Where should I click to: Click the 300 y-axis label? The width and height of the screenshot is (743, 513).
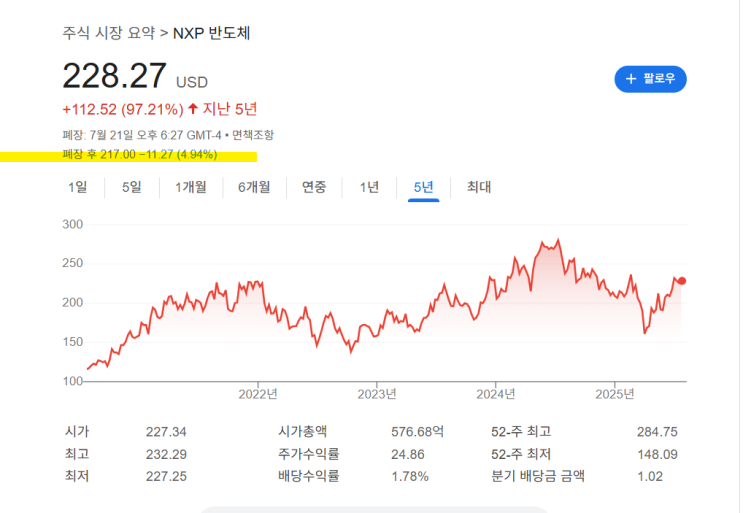point(72,225)
